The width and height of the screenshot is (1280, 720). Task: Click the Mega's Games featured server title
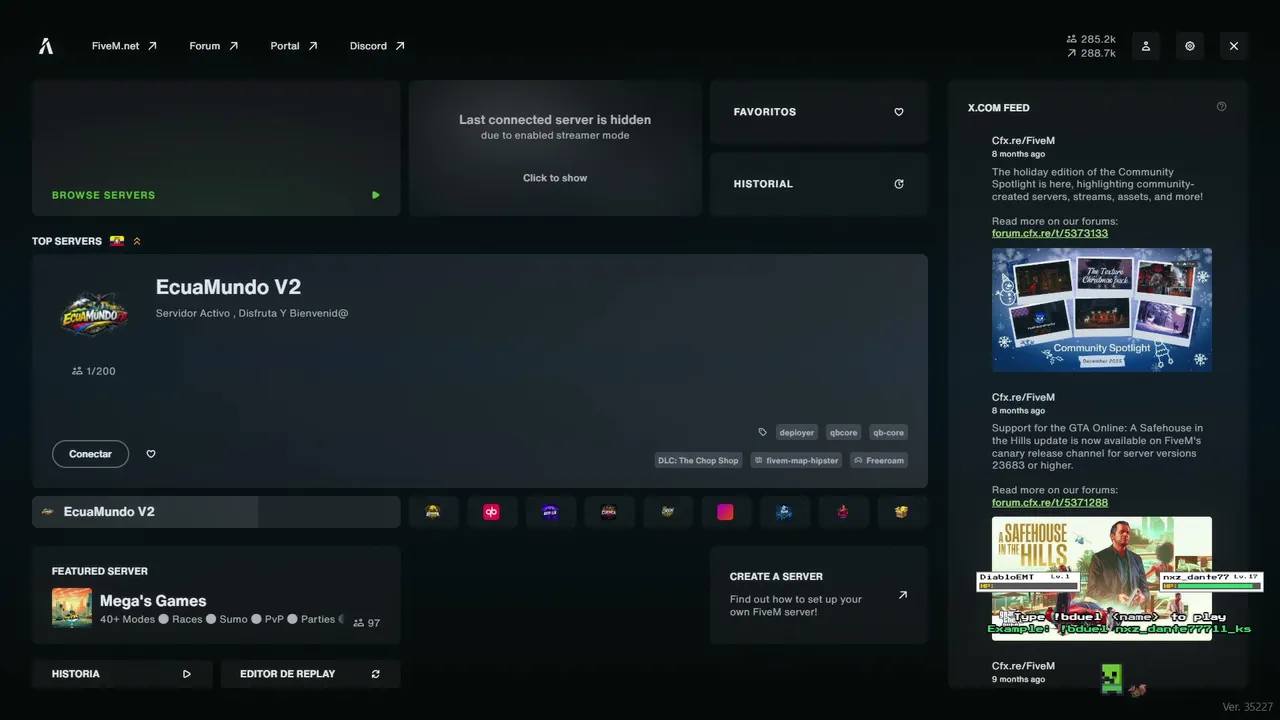coord(153,601)
